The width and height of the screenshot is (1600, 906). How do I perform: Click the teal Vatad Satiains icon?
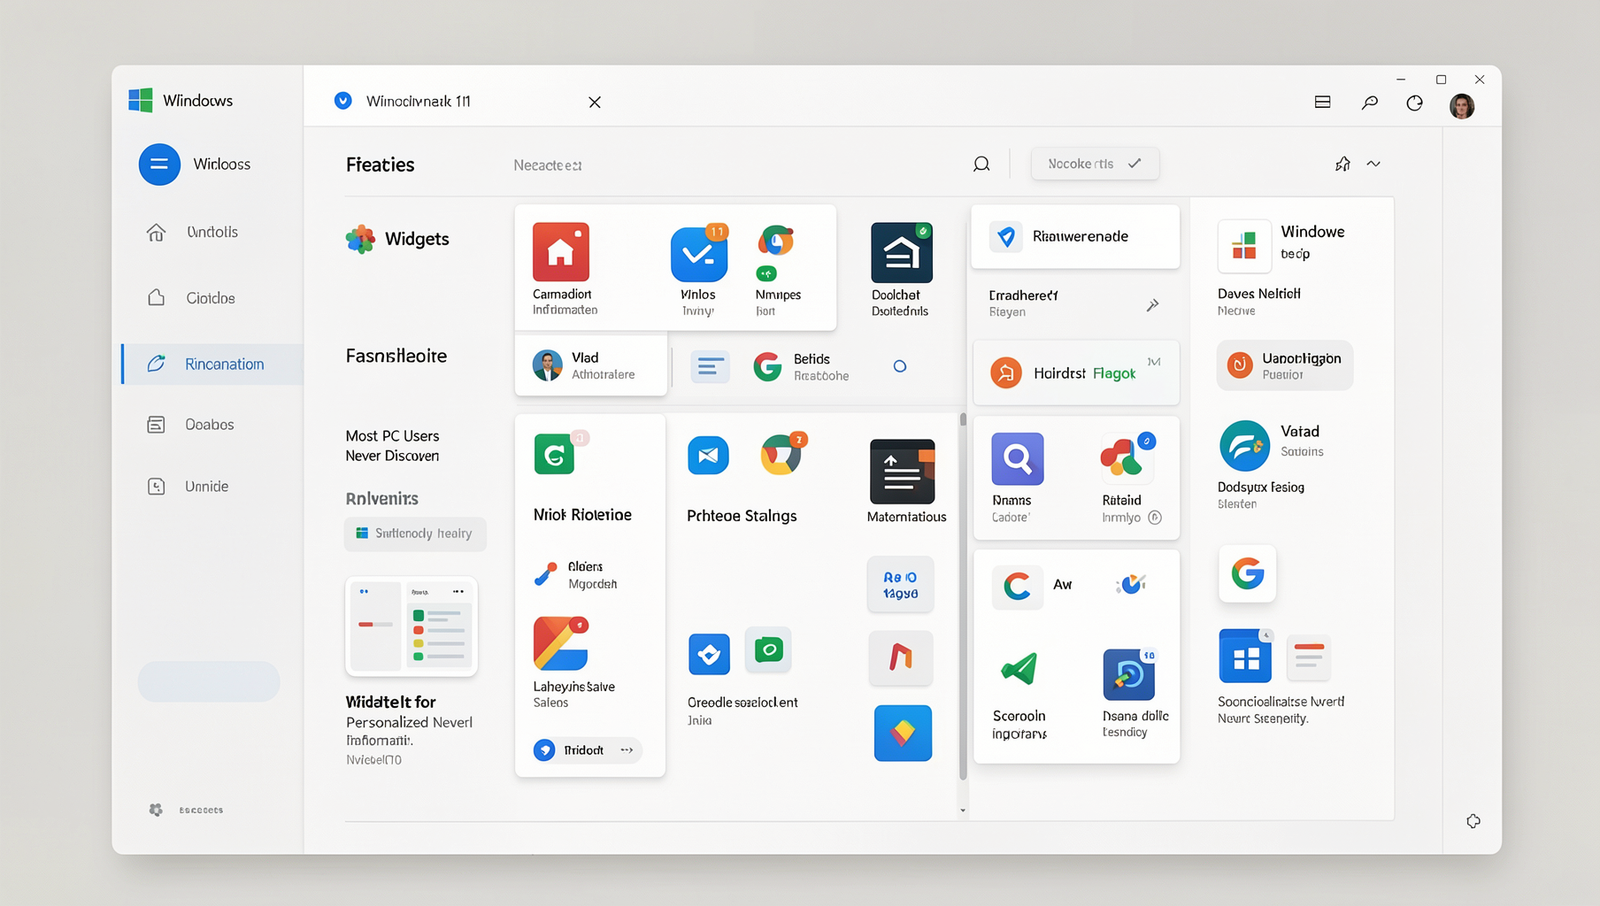pyautogui.click(x=1245, y=446)
